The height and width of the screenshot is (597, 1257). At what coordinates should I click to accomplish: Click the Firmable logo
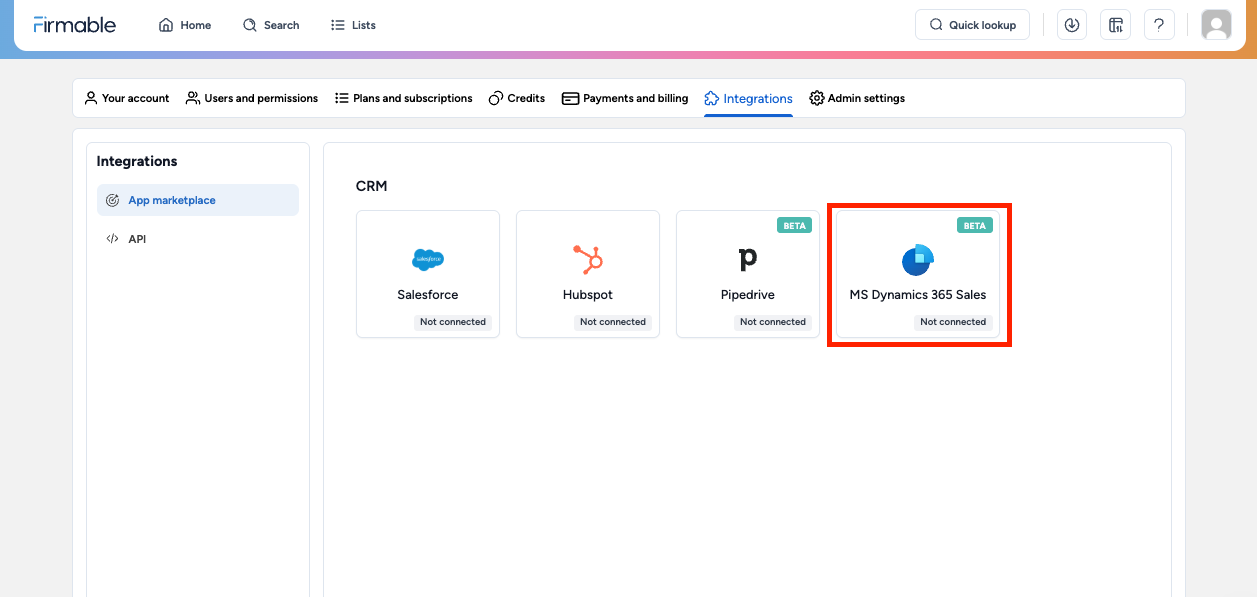click(x=74, y=25)
